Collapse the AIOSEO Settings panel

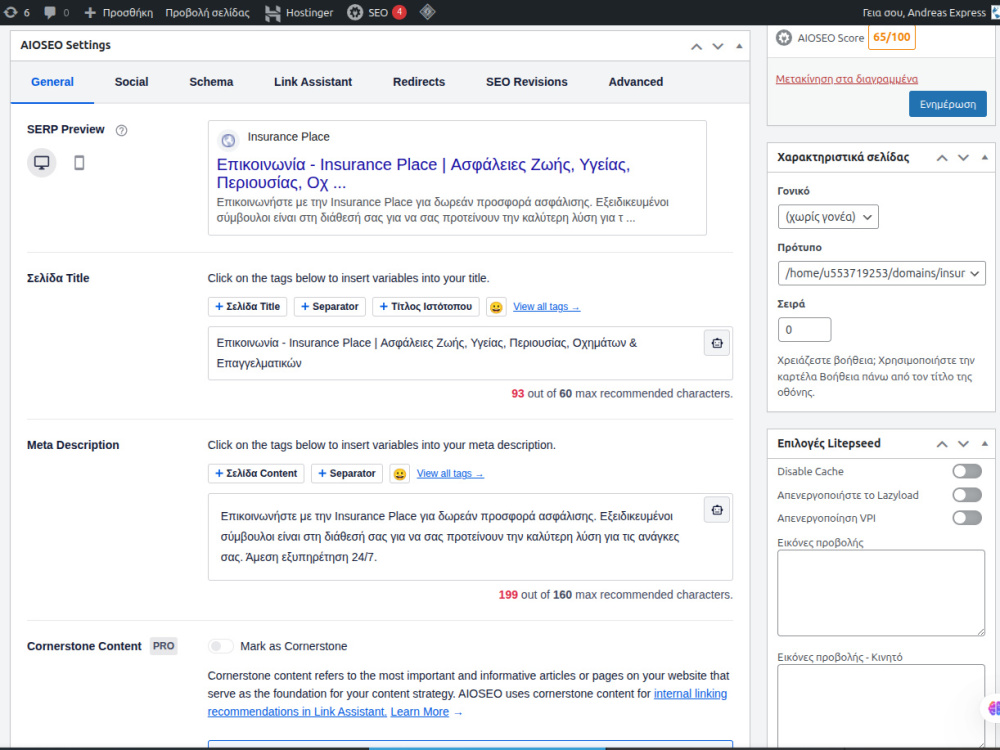[x=739, y=46]
